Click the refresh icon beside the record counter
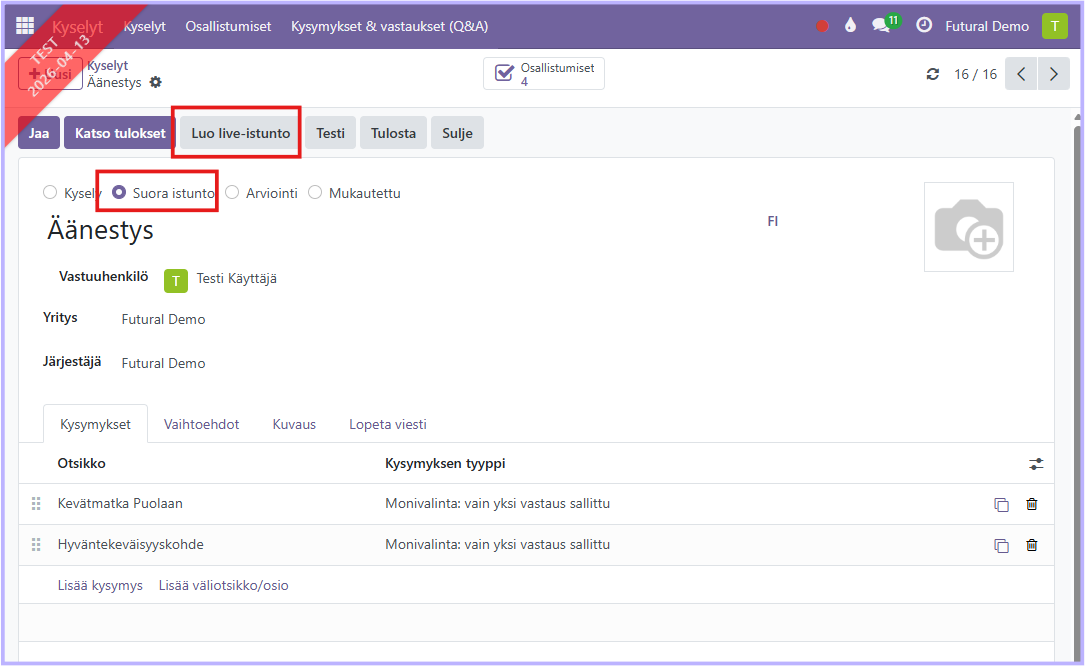 (933, 74)
